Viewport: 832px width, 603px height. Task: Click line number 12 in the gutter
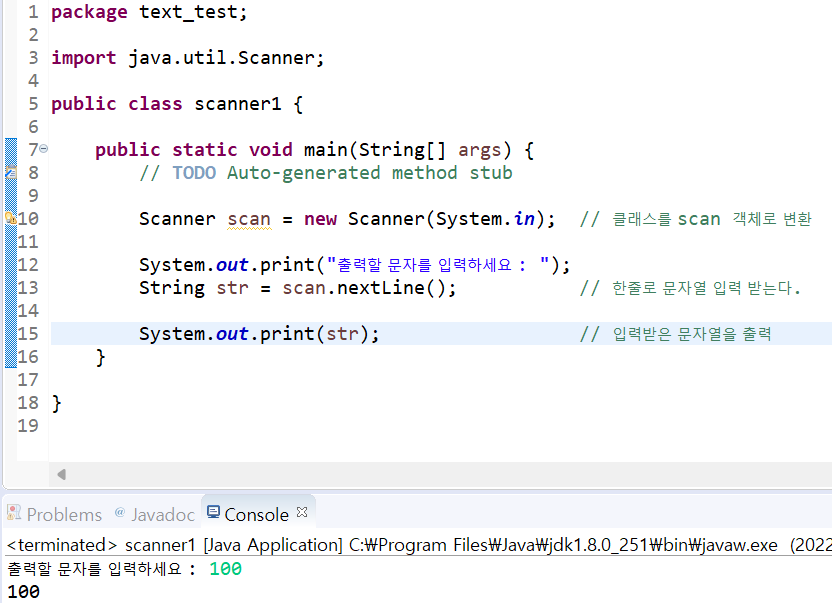[28, 264]
